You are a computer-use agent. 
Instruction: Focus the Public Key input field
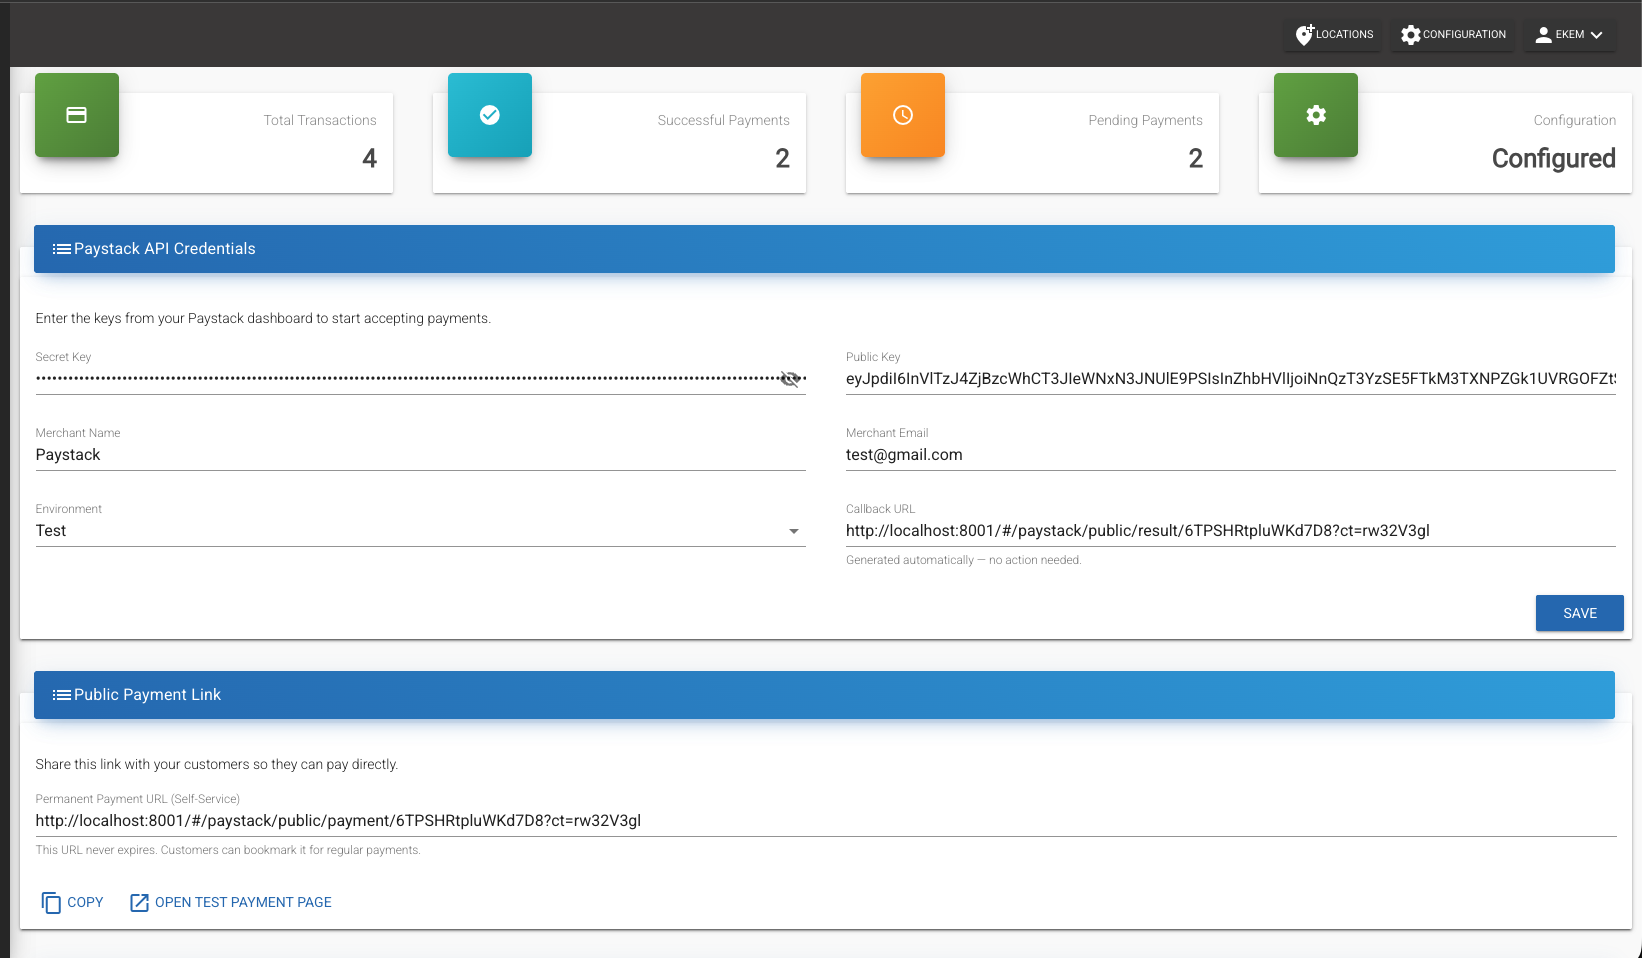point(1231,379)
